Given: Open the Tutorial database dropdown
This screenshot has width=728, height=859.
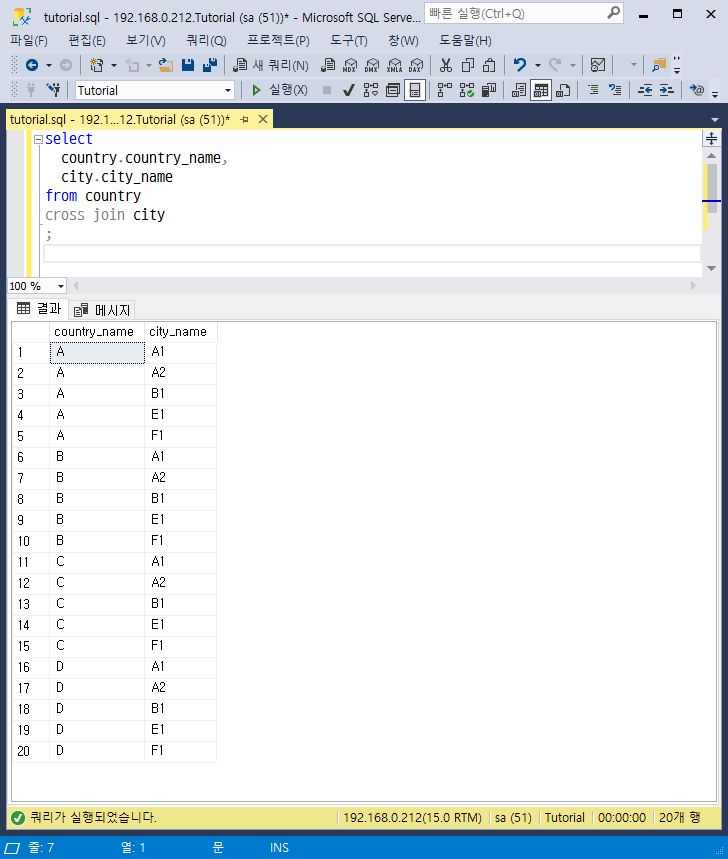Looking at the screenshot, I should coord(228,90).
